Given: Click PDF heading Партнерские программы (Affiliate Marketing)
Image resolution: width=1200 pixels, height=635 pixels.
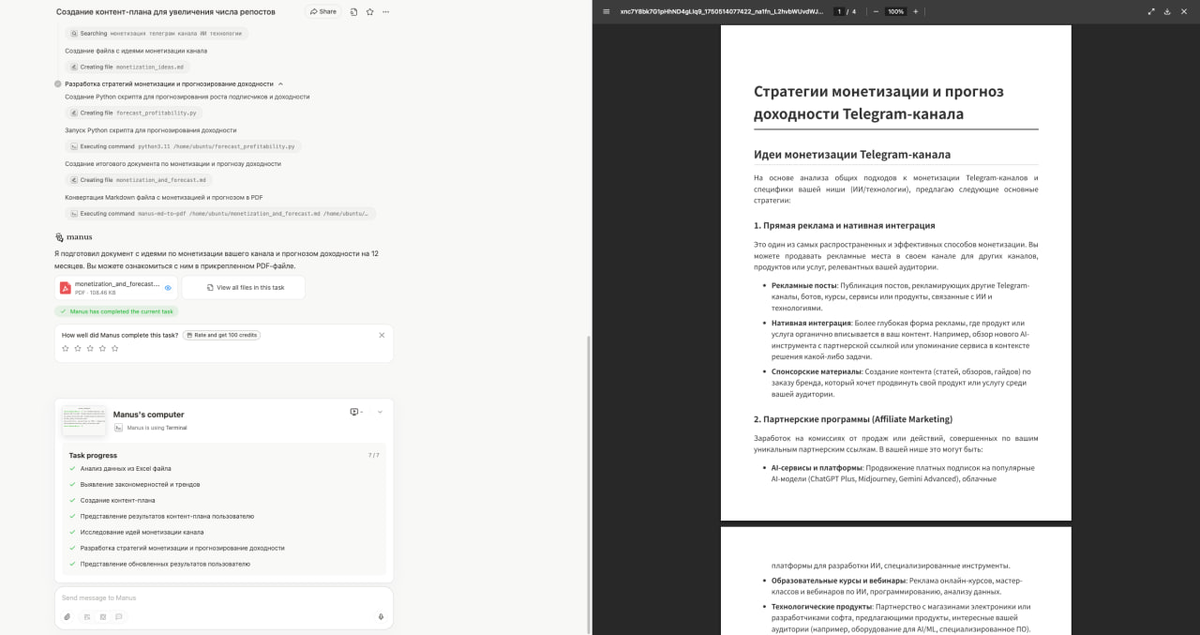Looking at the screenshot, I should coord(852,419).
